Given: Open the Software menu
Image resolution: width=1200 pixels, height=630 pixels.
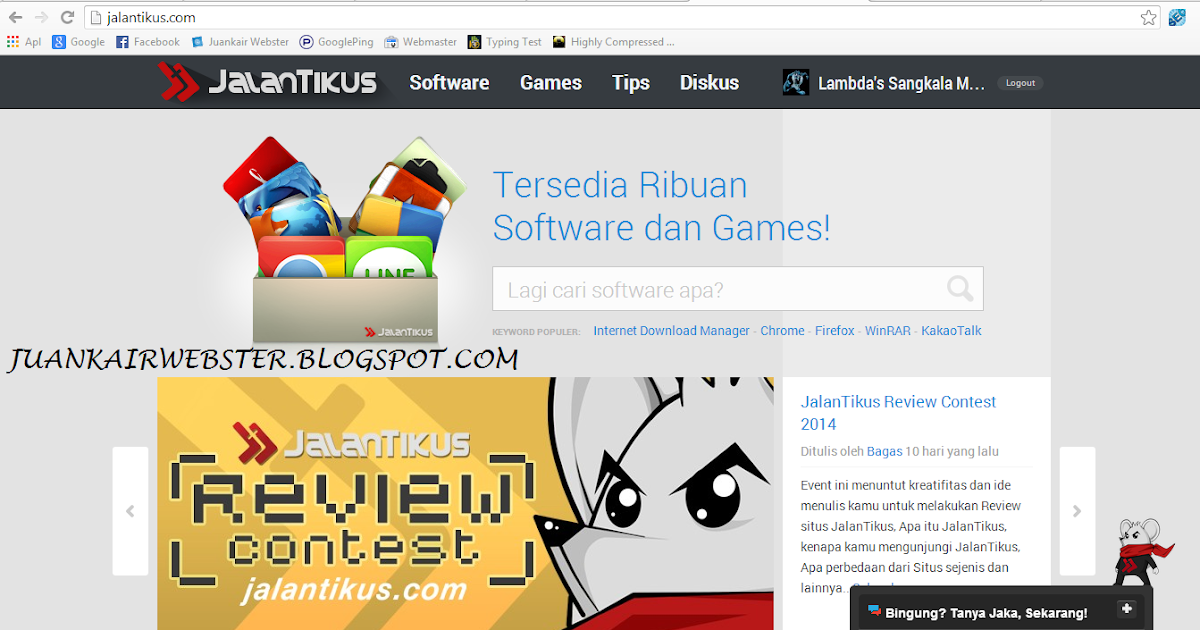Looking at the screenshot, I should [449, 83].
